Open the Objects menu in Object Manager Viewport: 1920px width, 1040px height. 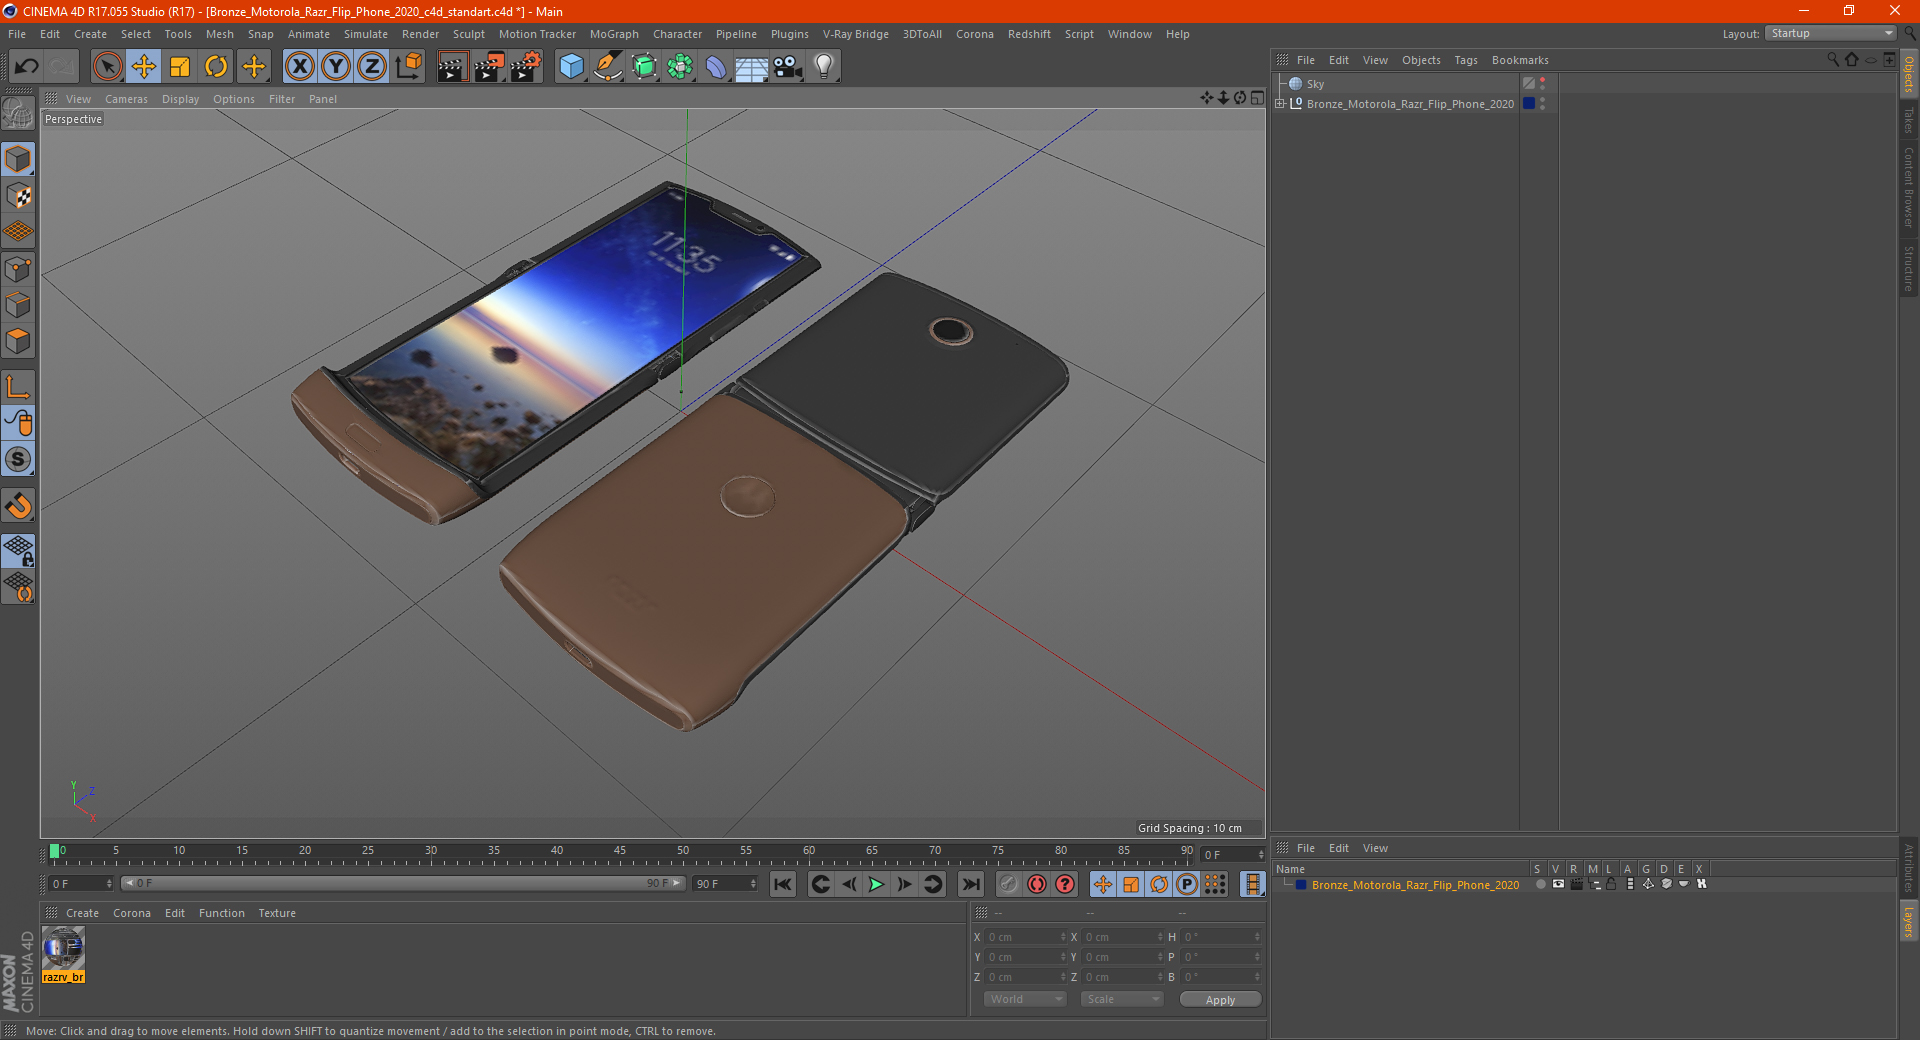1421,60
